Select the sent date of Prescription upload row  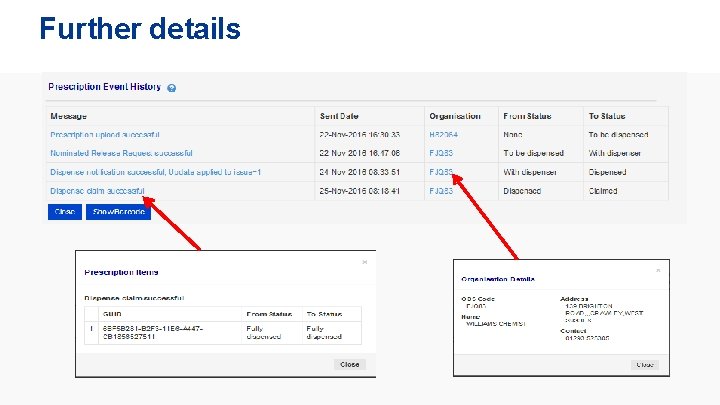360,135
